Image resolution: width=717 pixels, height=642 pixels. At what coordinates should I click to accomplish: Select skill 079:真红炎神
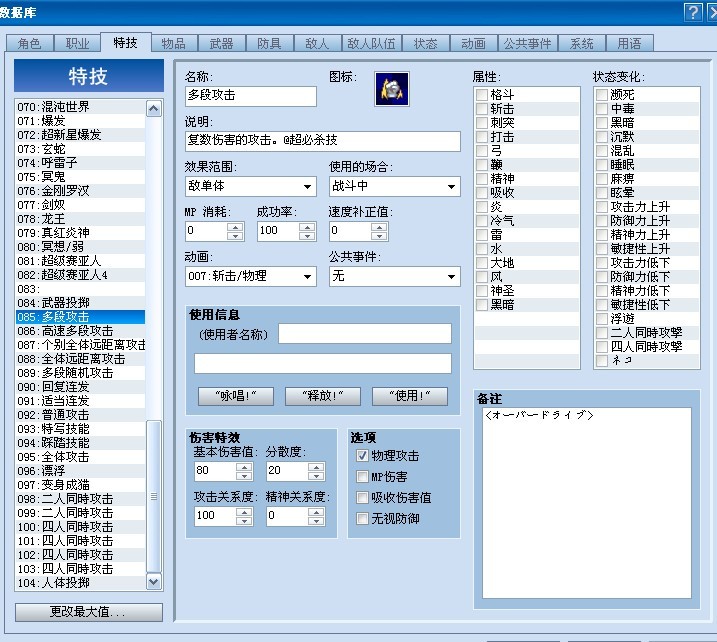pos(80,233)
